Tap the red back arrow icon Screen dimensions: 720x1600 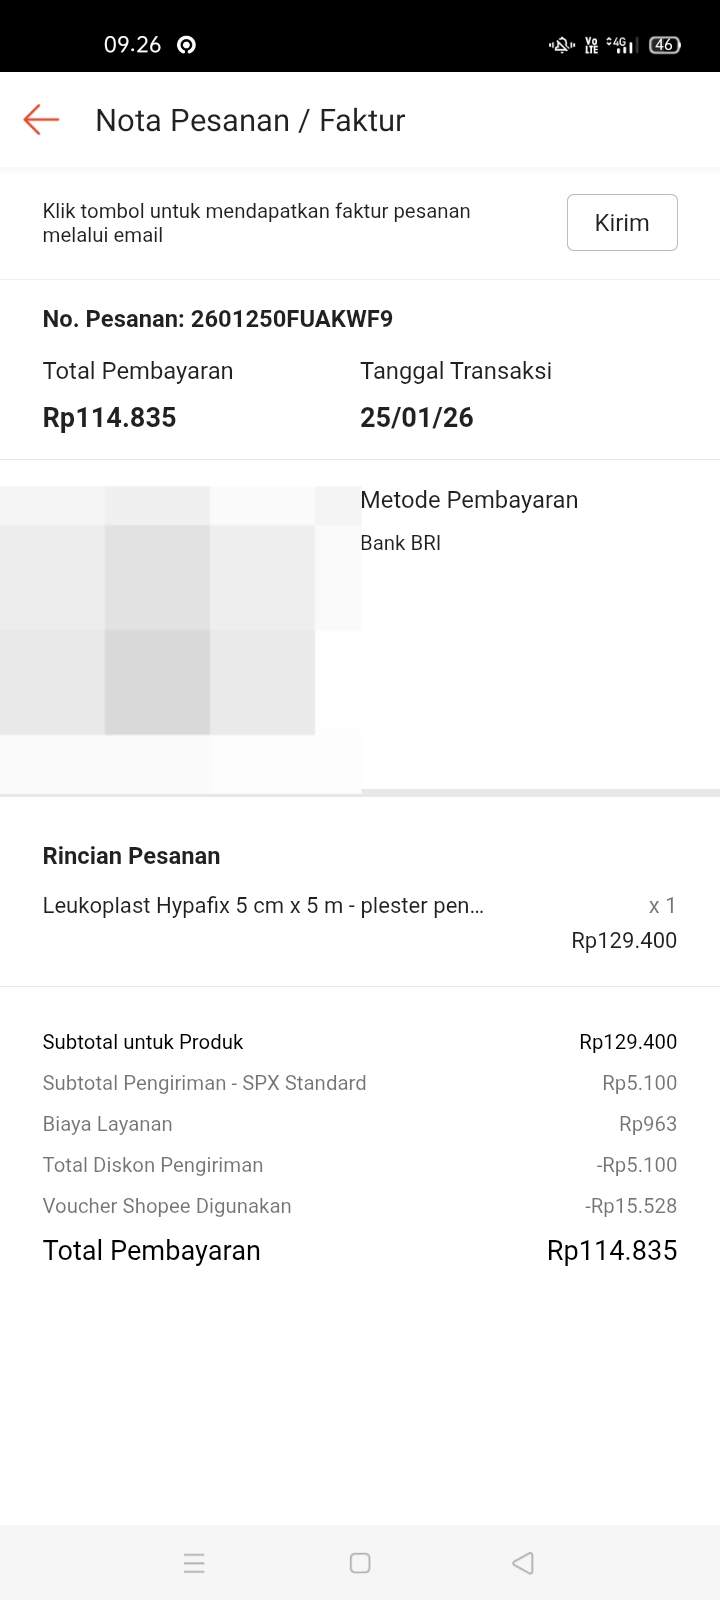coord(41,120)
